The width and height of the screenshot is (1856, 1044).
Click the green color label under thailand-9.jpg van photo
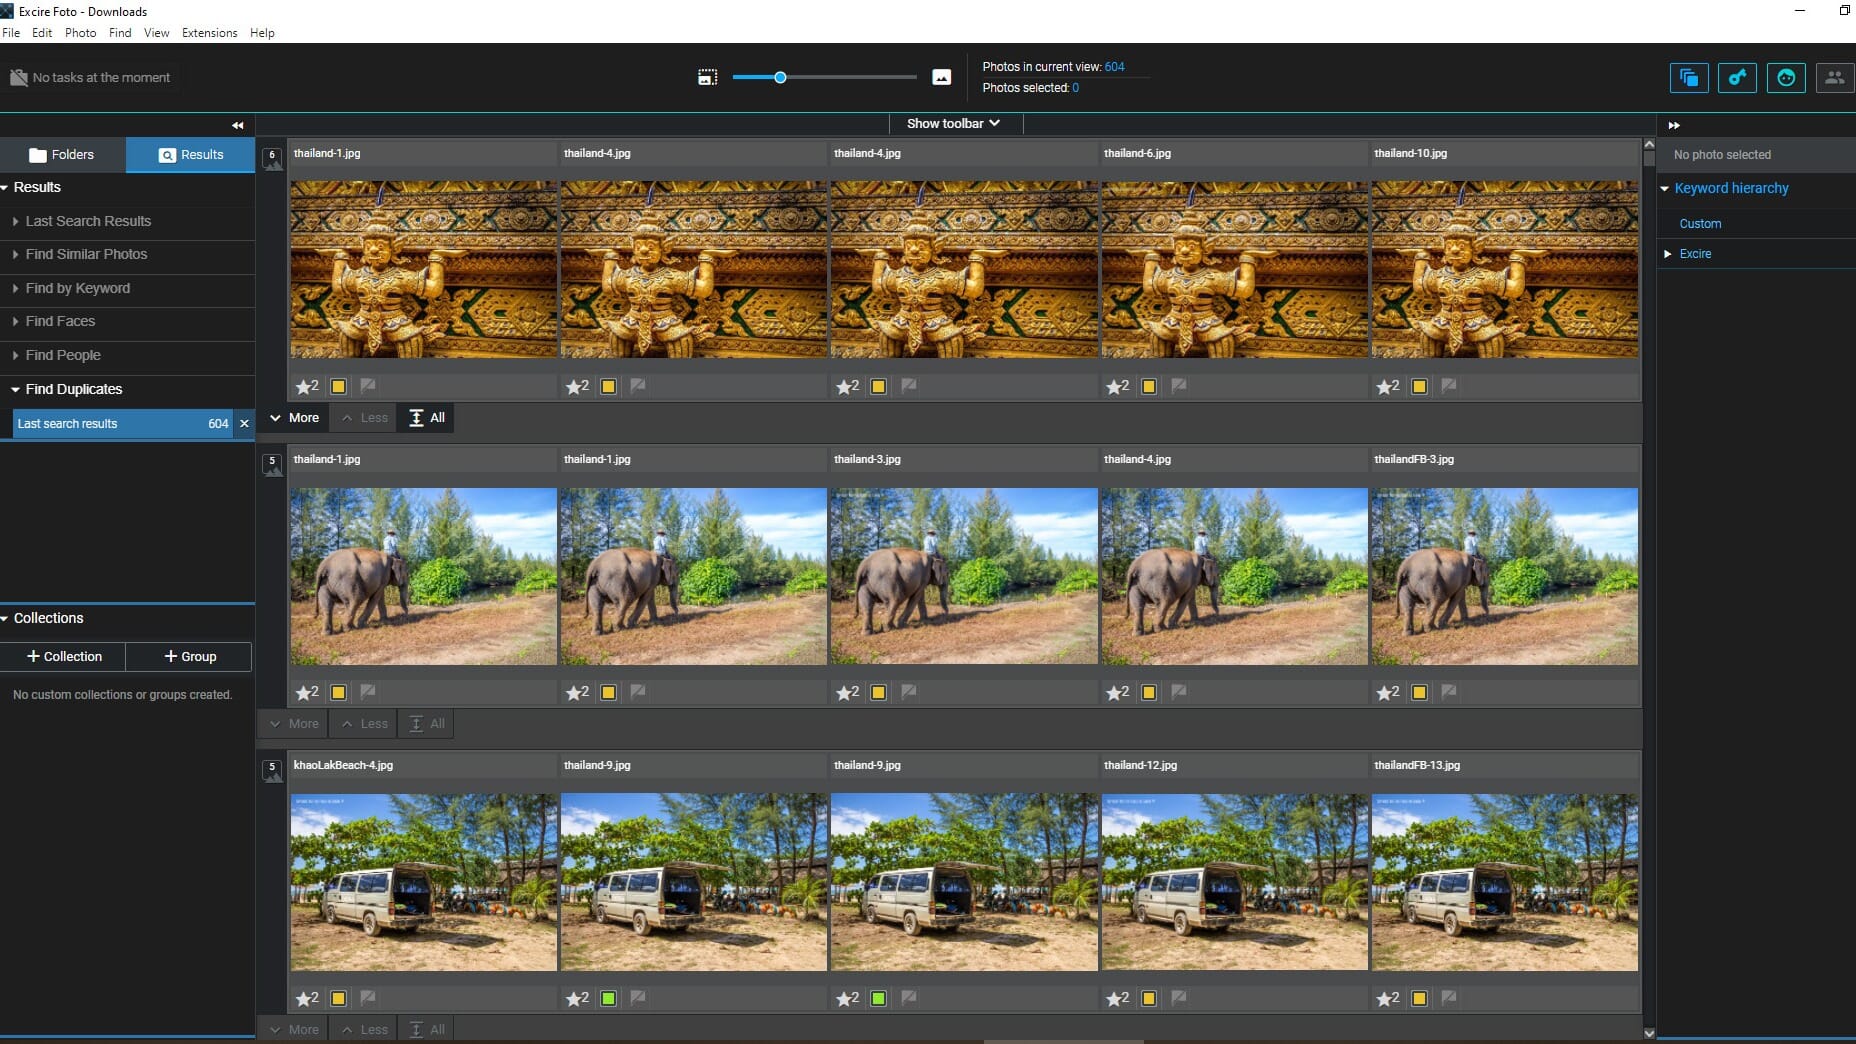(x=608, y=997)
